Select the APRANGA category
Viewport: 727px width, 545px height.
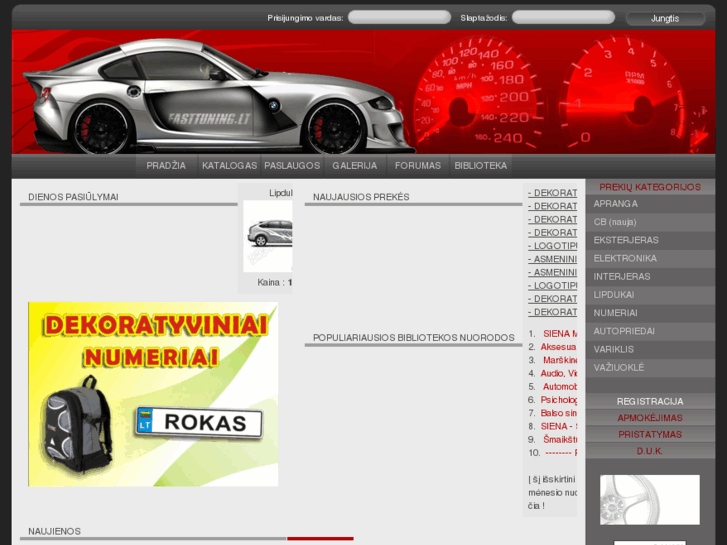[x=650, y=204]
